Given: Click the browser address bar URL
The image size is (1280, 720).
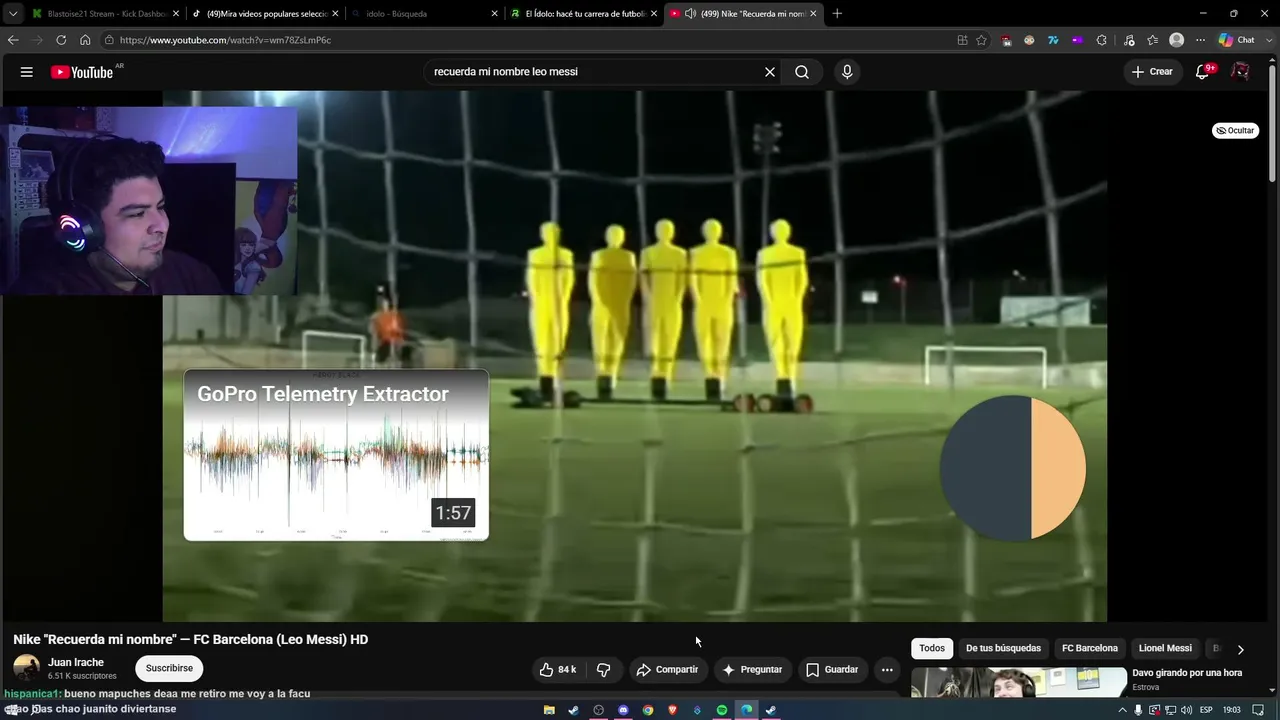Looking at the screenshot, I should pos(225,40).
